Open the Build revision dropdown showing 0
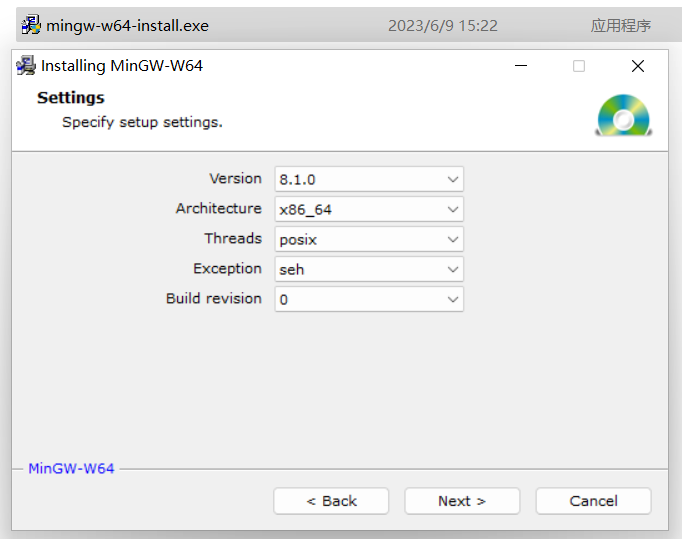 369,299
